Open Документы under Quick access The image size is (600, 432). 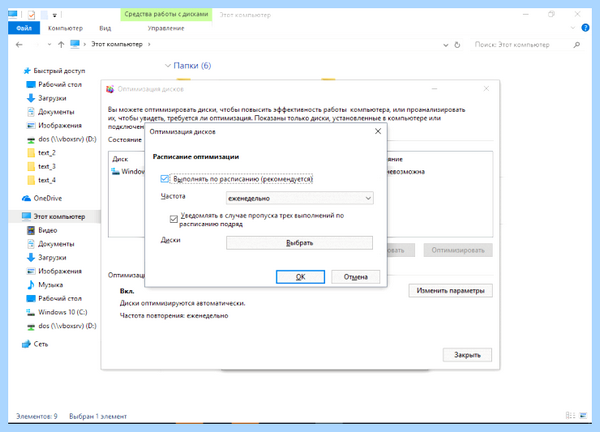(56, 112)
